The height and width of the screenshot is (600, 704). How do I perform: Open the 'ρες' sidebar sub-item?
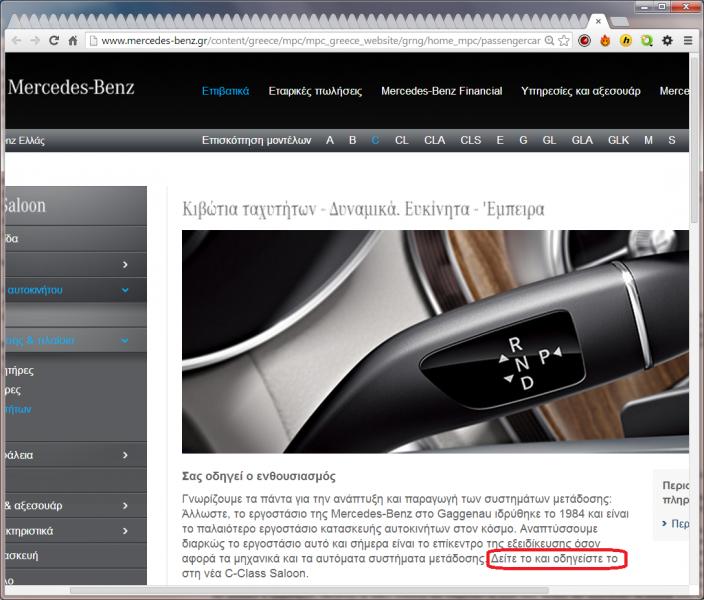click(x=13, y=390)
